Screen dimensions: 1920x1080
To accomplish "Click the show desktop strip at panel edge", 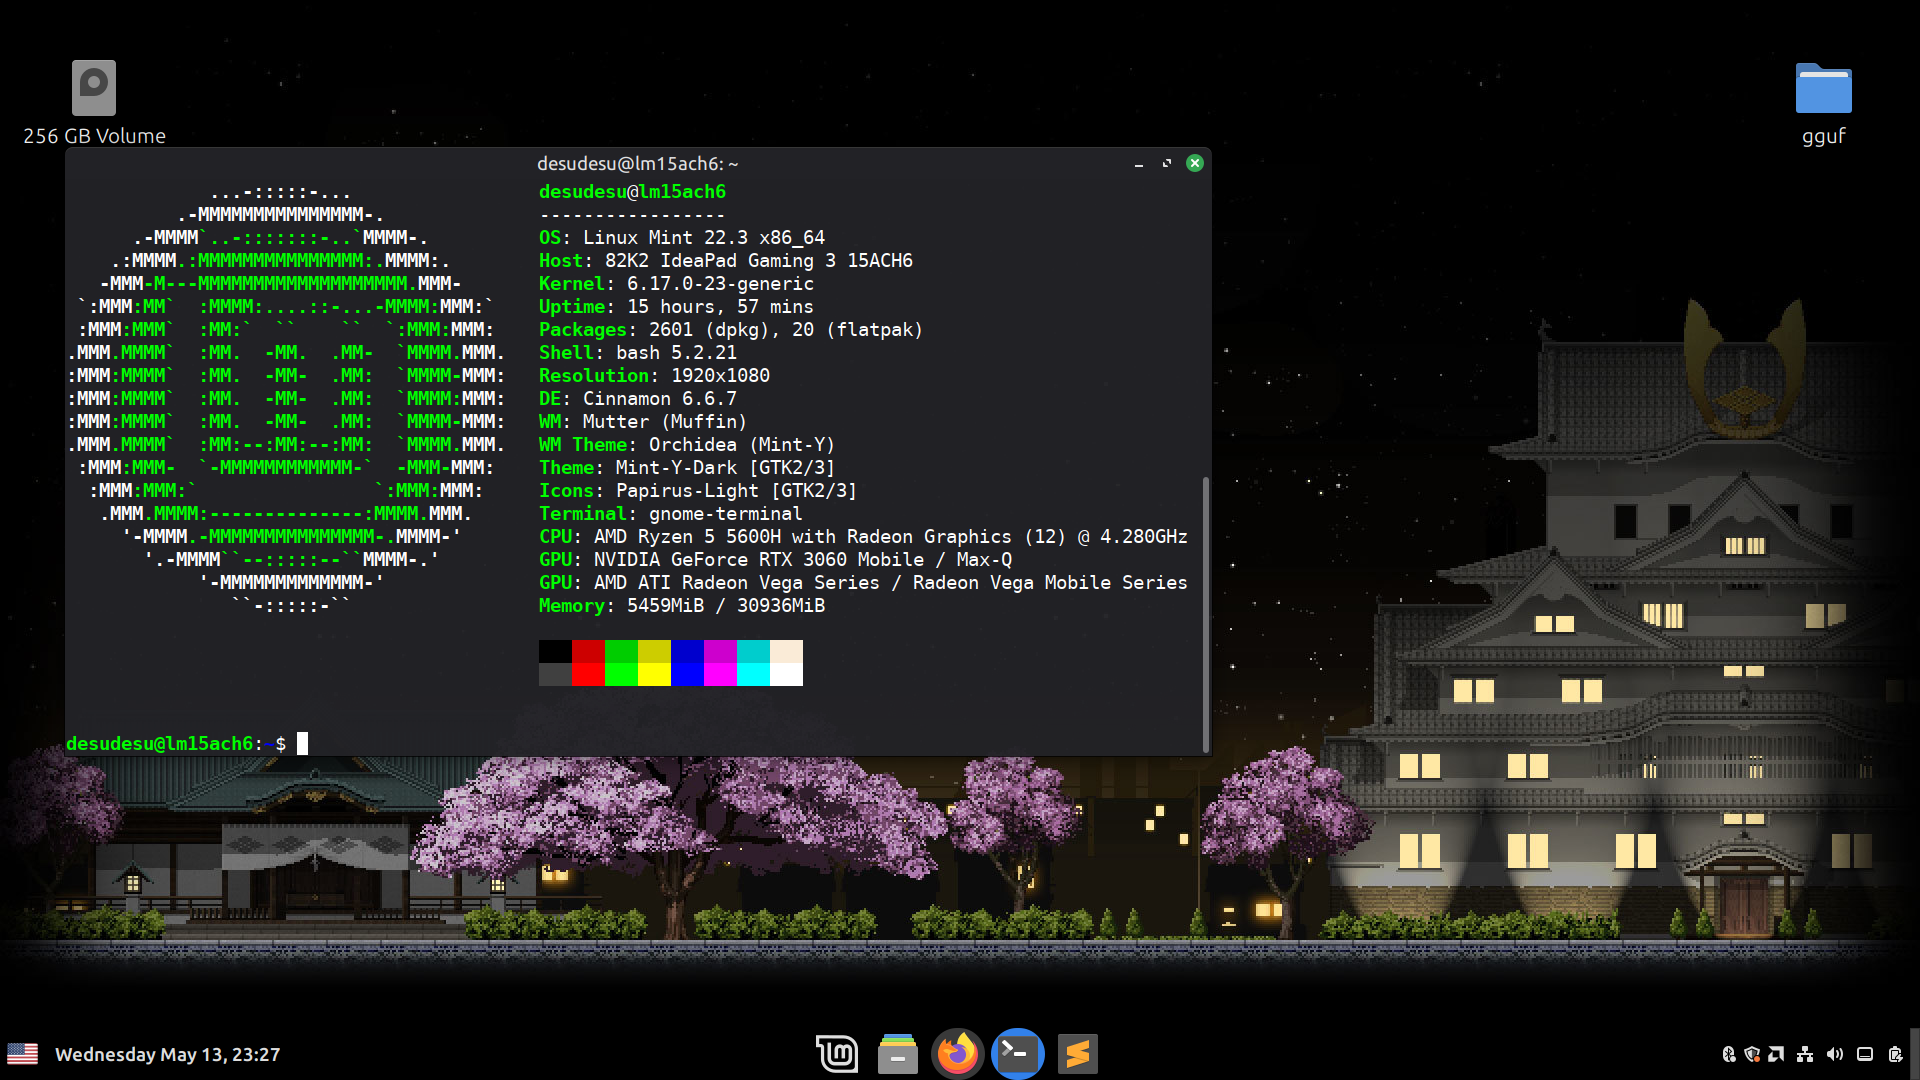I will point(1915,1054).
